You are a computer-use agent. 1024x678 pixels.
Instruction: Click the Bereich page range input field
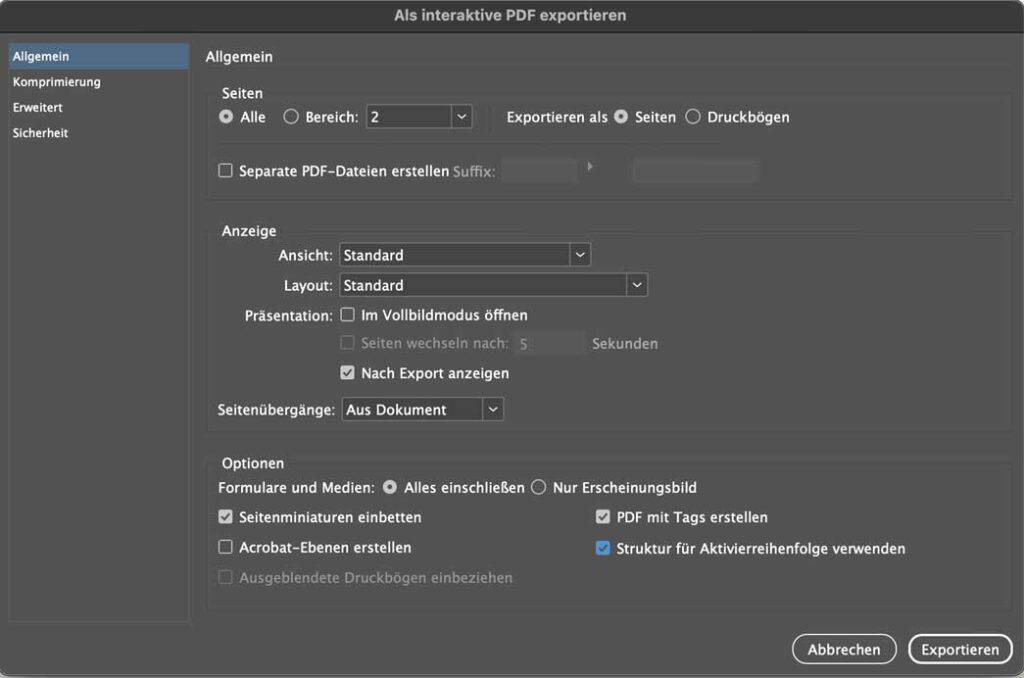tap(409, 117)
